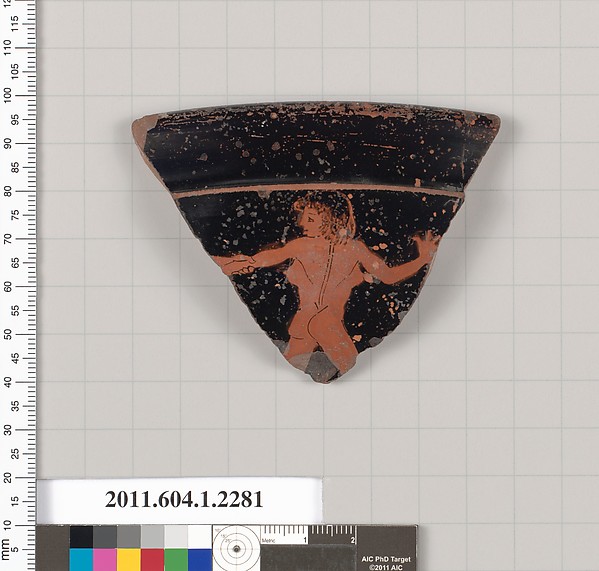Choose the blue color patch
This screenshot has width=599, height=571.
click(200, 560)
